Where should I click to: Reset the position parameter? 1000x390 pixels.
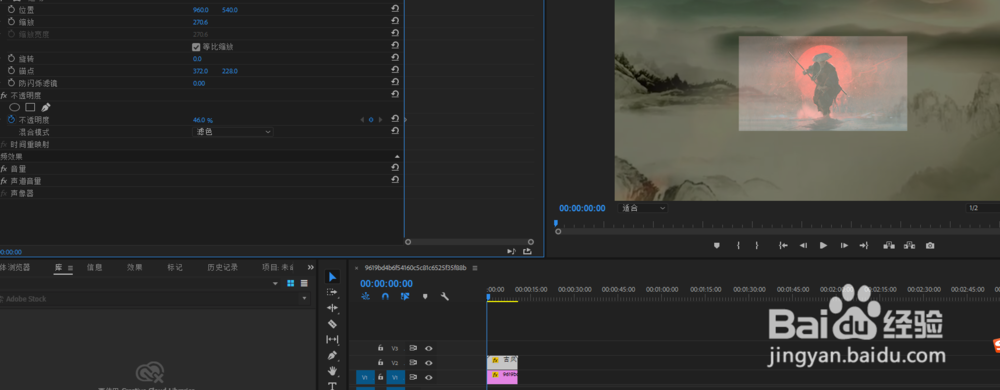[395, 10]
